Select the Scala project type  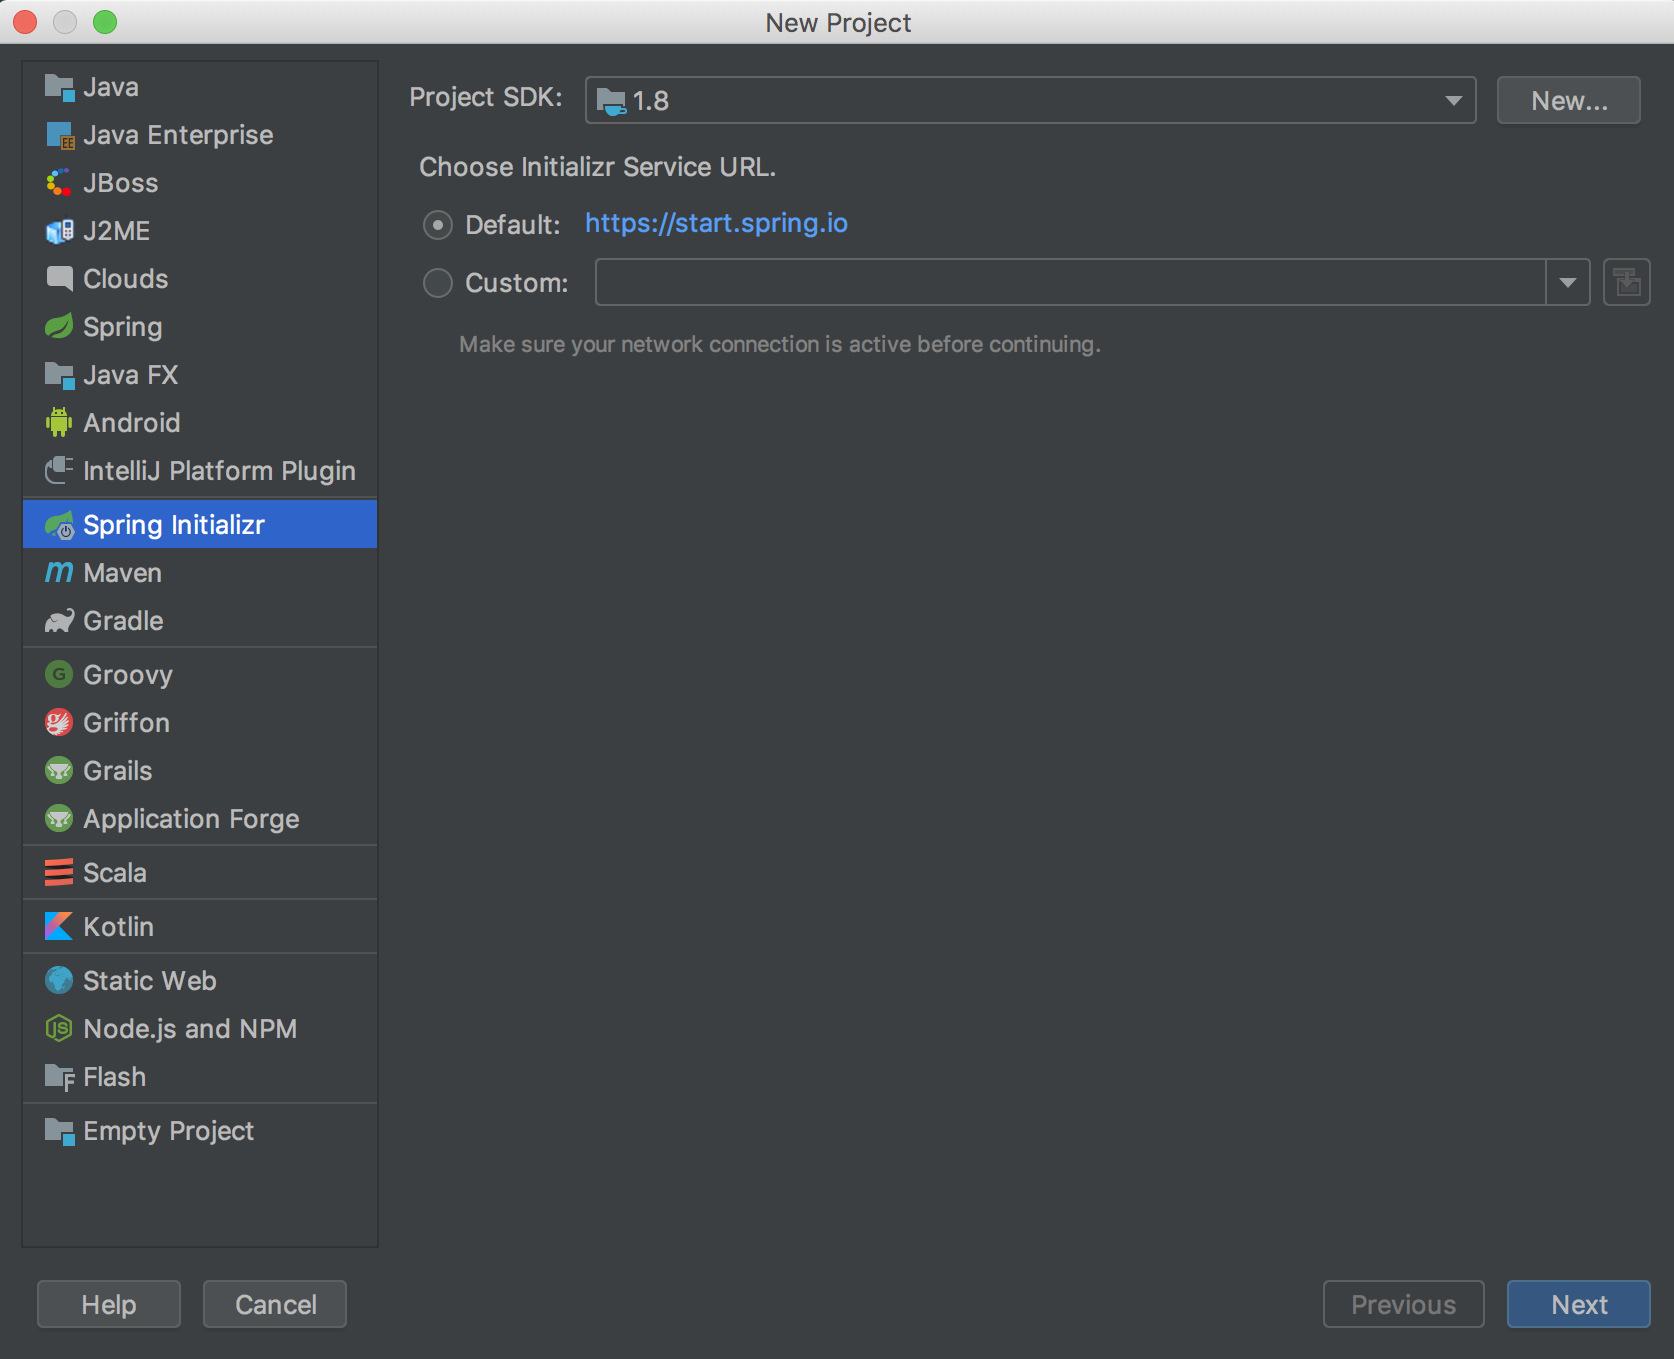[x=114, y=872]
